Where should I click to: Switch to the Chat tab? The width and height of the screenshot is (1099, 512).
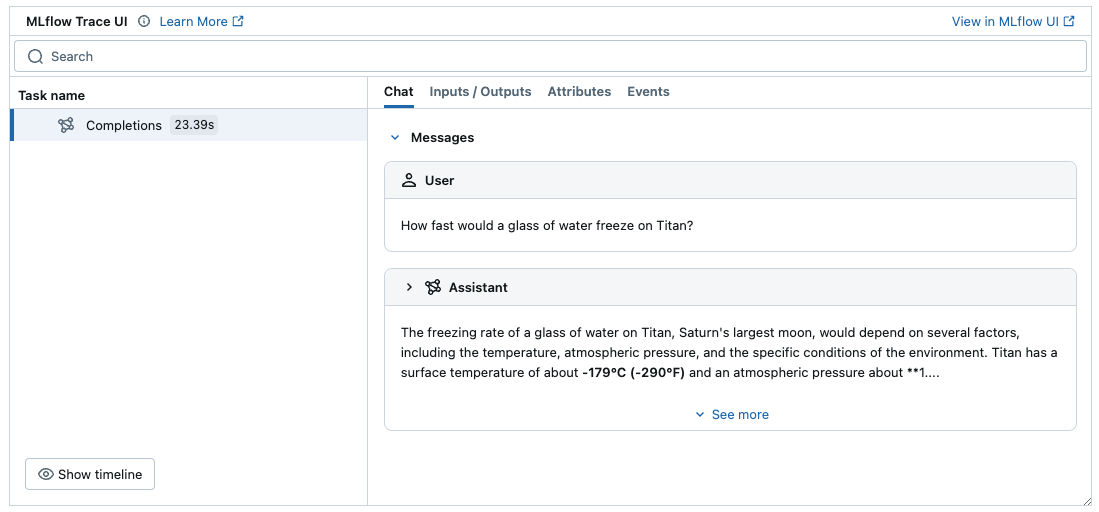click(398, 92)
